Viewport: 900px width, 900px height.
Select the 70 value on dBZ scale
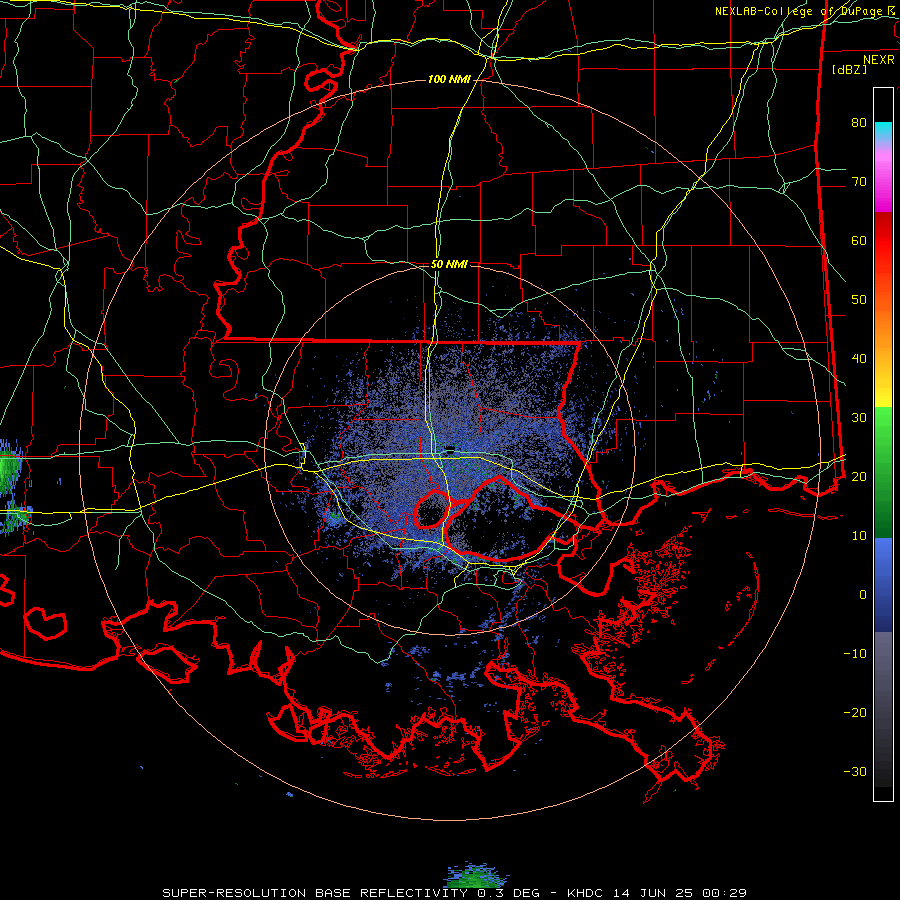coord(859,182)
